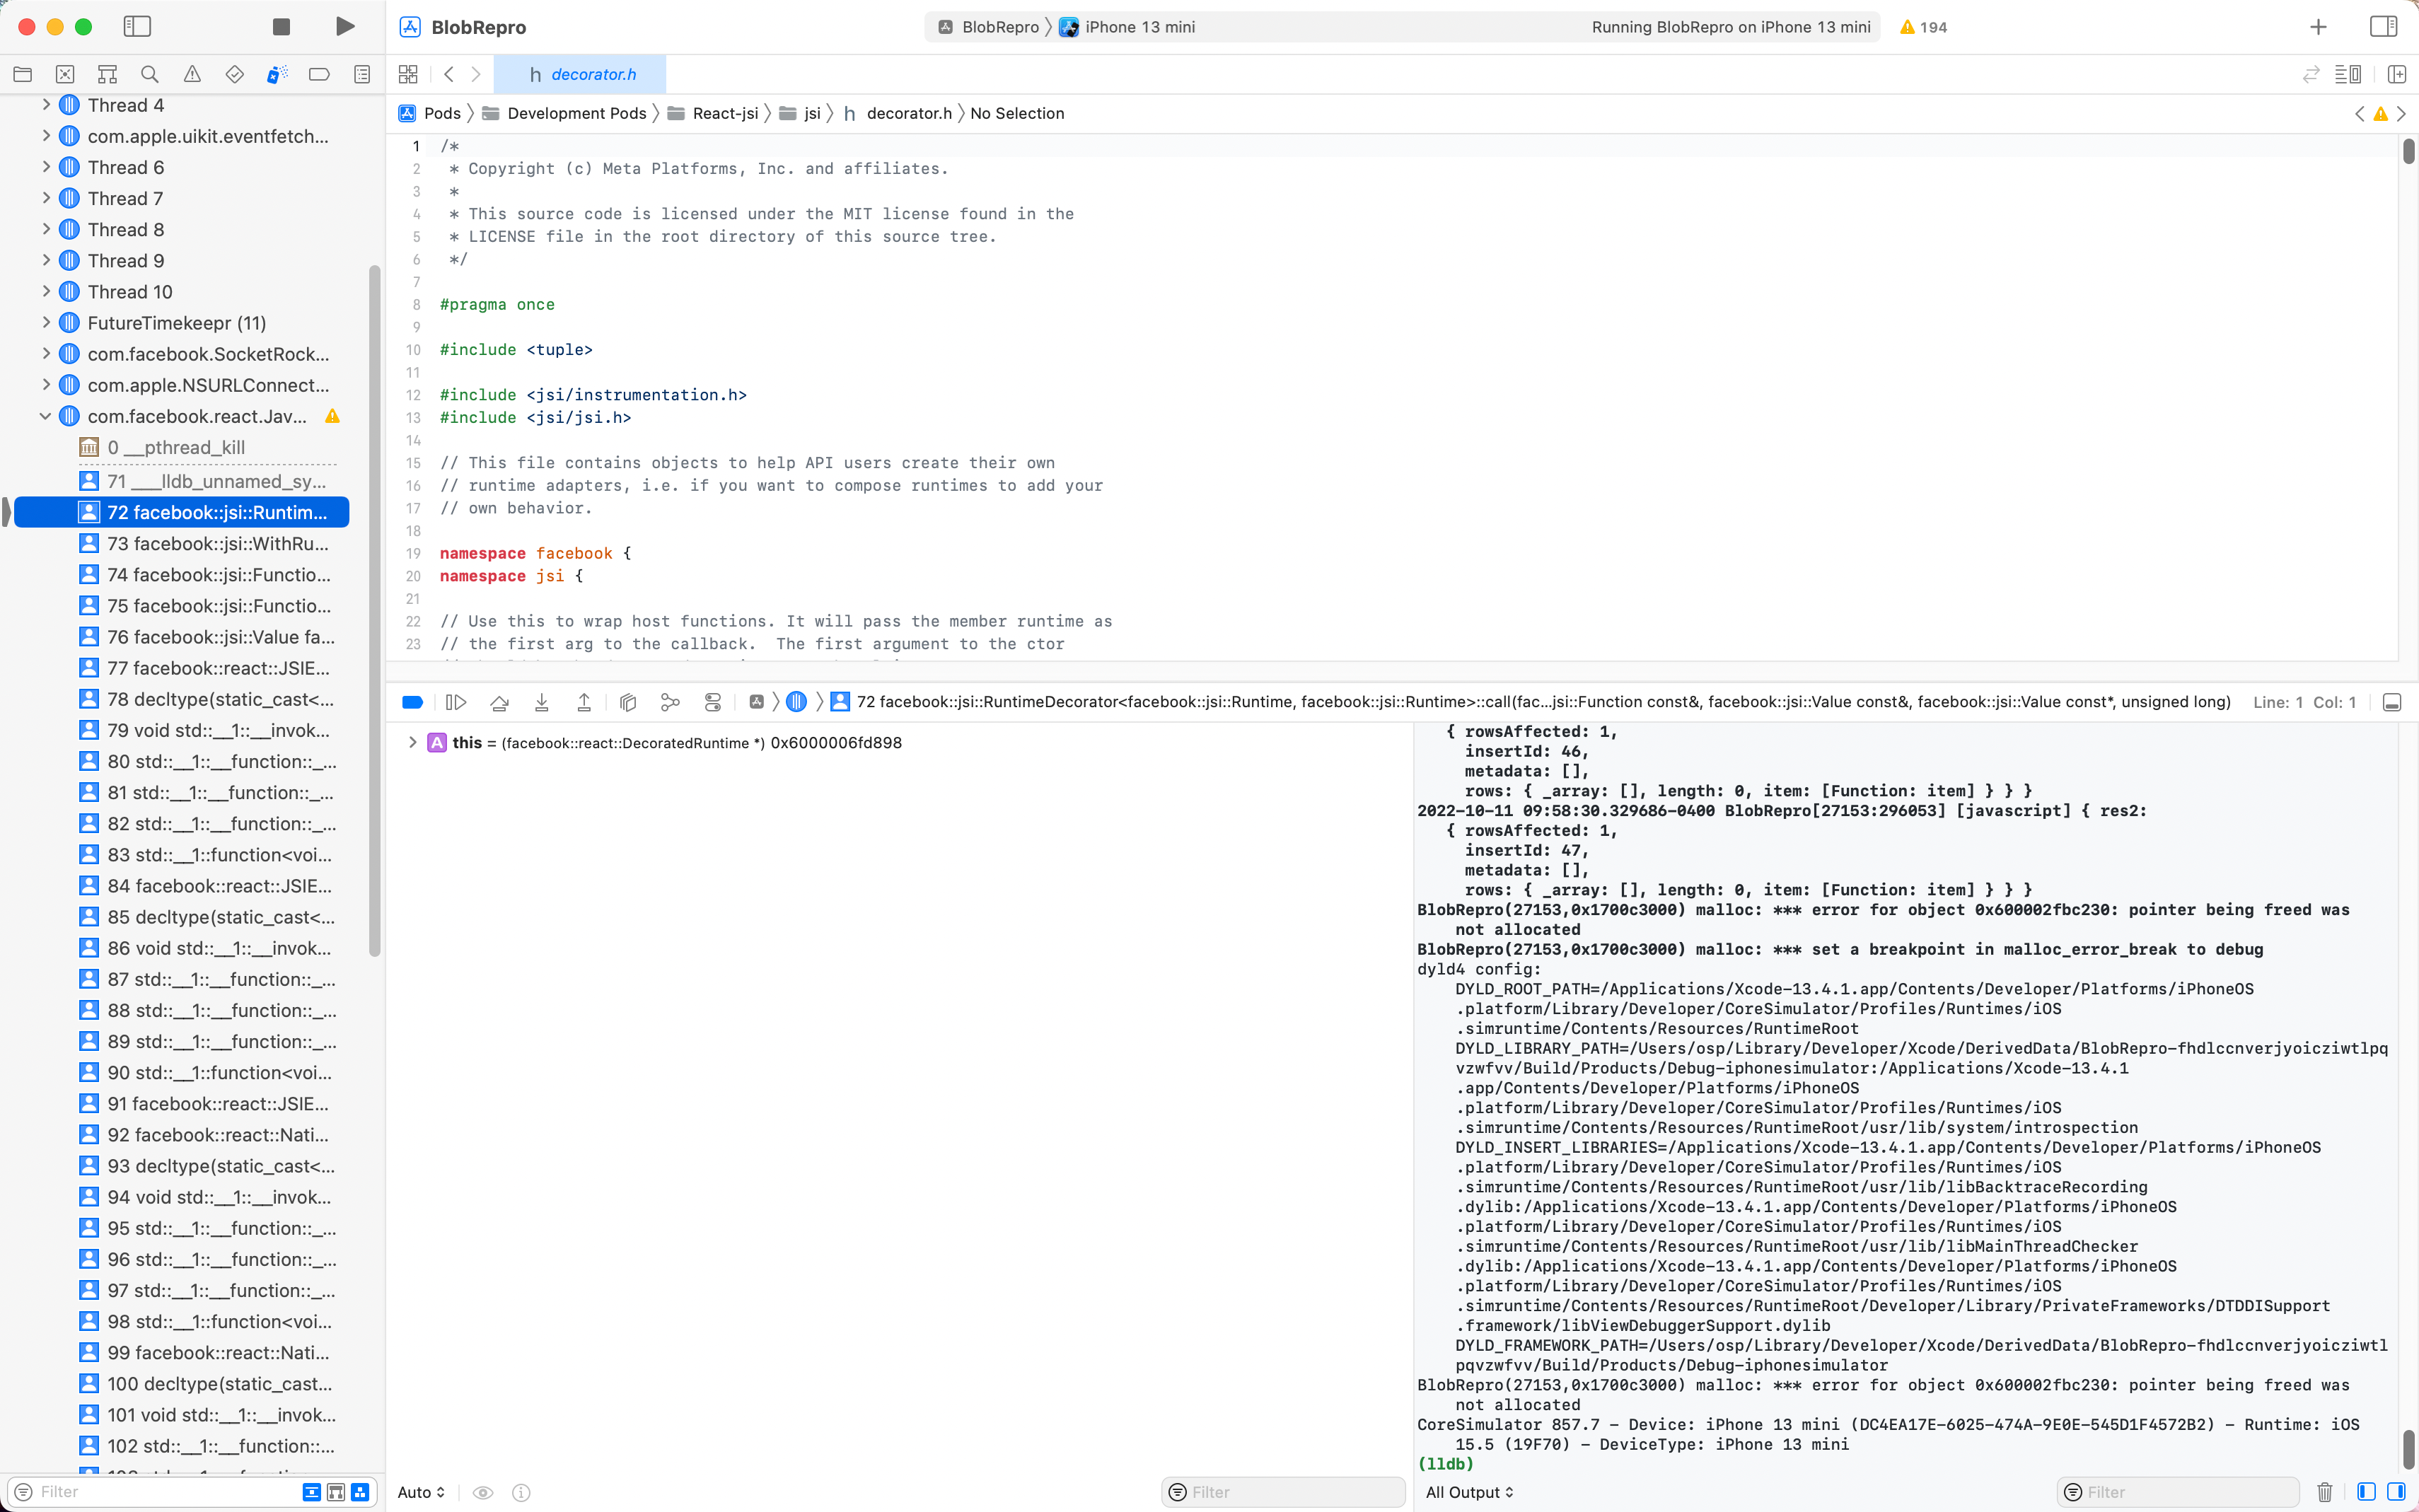Click the Step Out debug icon
Viewport: 2419px width, 1512px height.
click(584, 702)
